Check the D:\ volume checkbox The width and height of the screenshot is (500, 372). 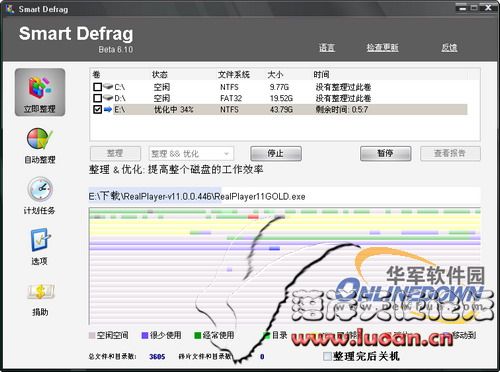click(97, 98)
